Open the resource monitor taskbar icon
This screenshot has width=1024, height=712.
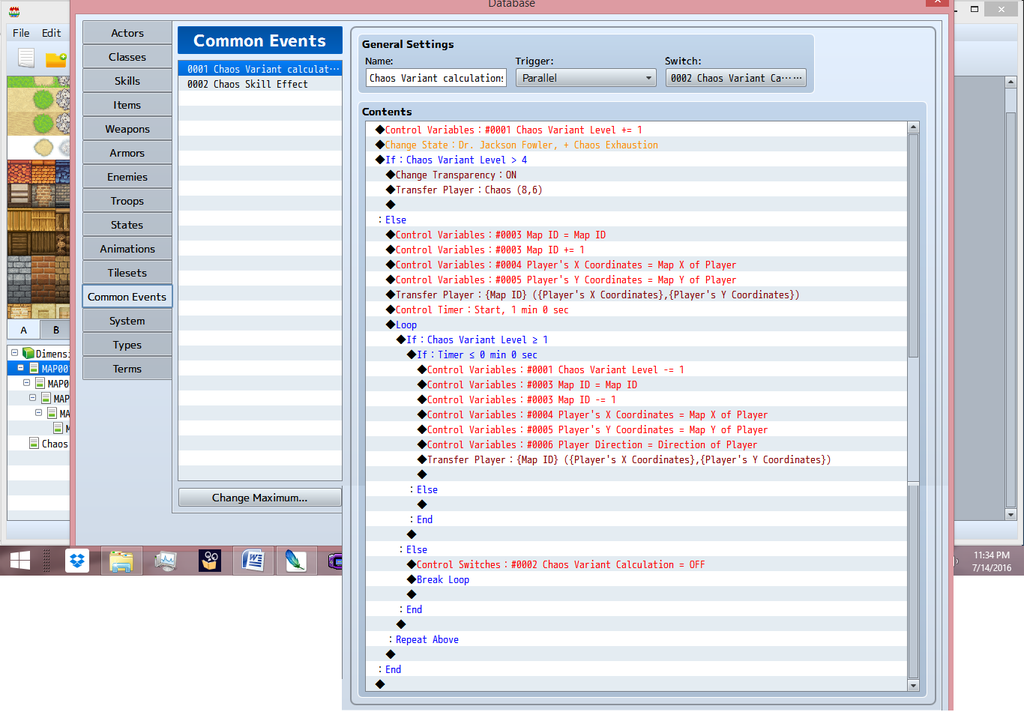pyautogui.click(x=165, y=561)
